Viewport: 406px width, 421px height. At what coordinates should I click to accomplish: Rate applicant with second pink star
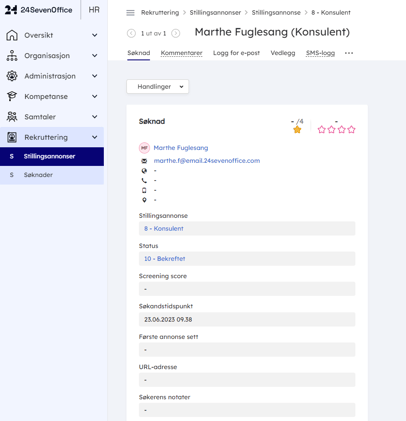(x=331, y=129)
